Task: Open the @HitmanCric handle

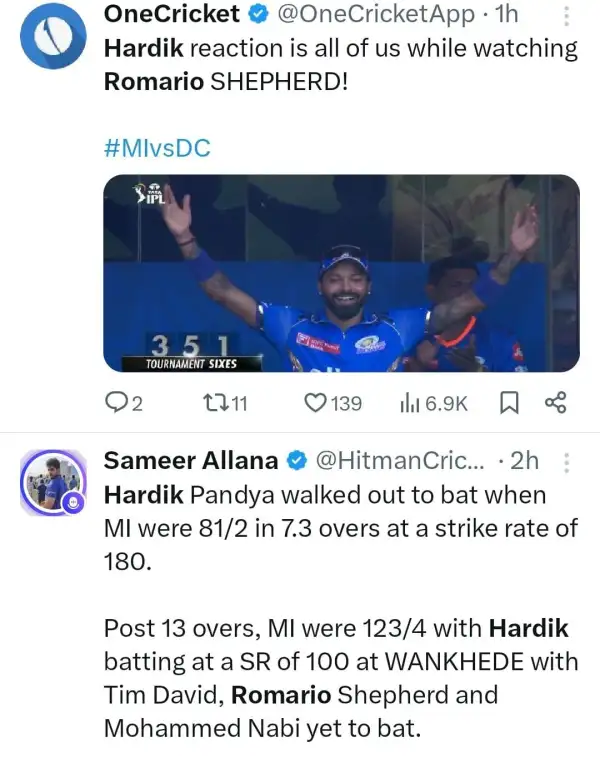Action: click(399, 461)
